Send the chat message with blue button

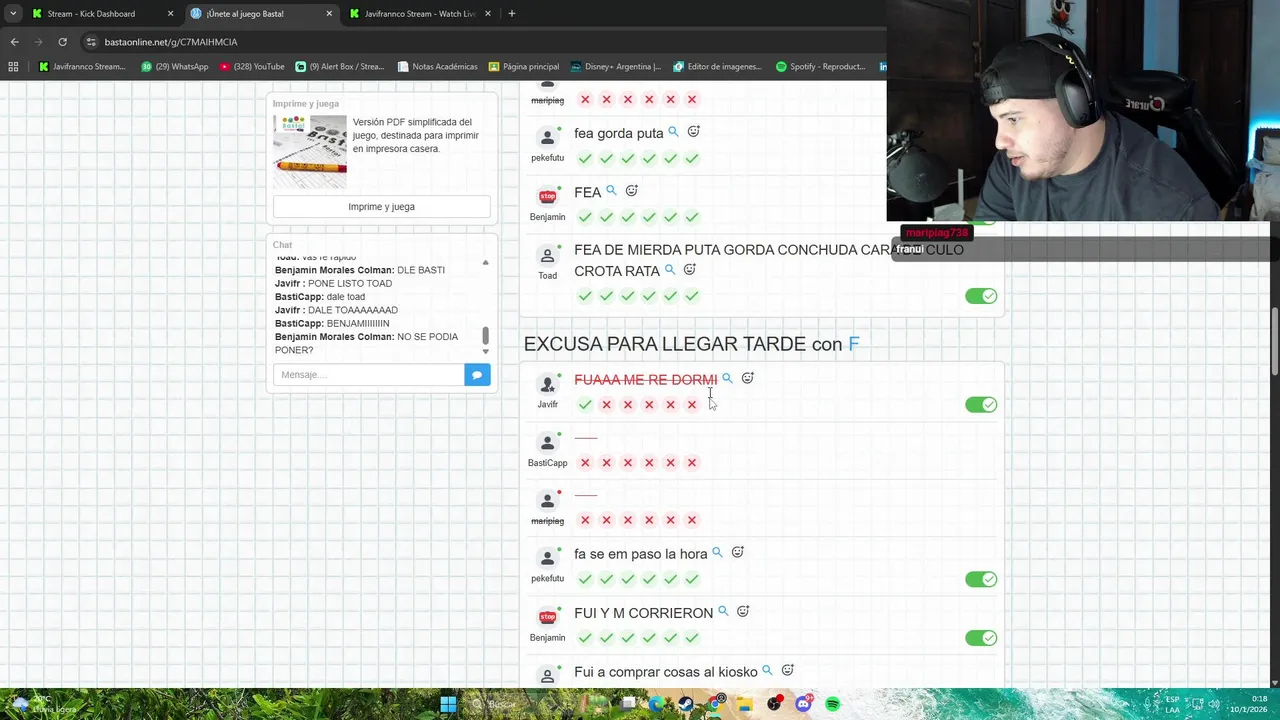(477, 375)
